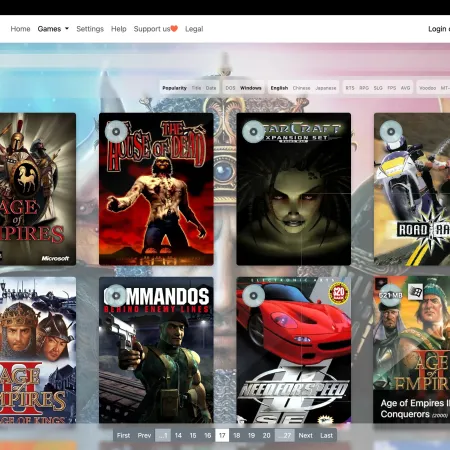Go to page 16

point(208,435)
